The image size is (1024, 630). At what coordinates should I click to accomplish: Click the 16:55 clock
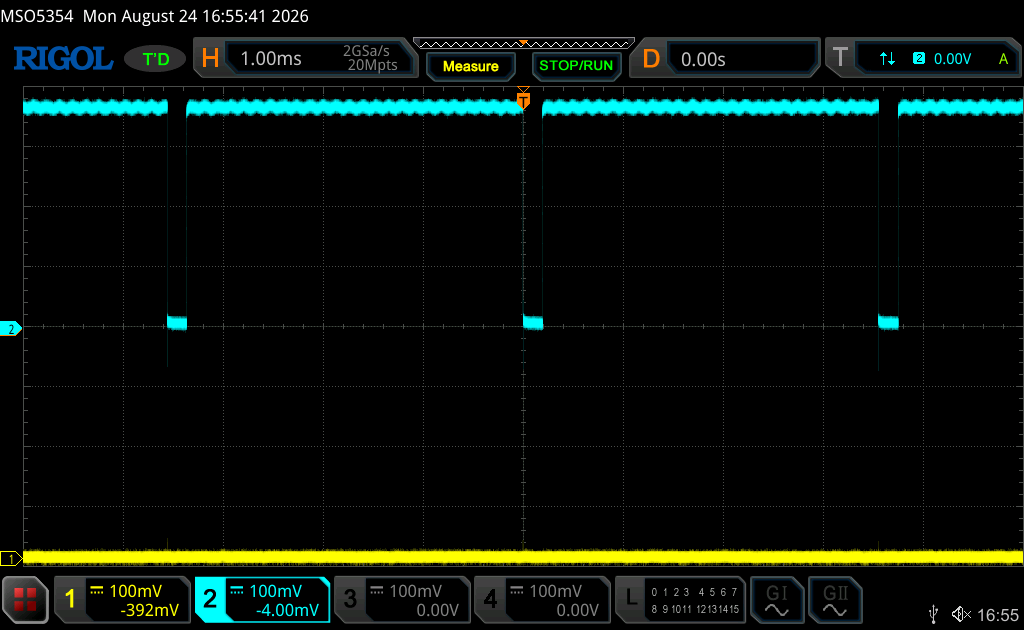pos(998,615)
